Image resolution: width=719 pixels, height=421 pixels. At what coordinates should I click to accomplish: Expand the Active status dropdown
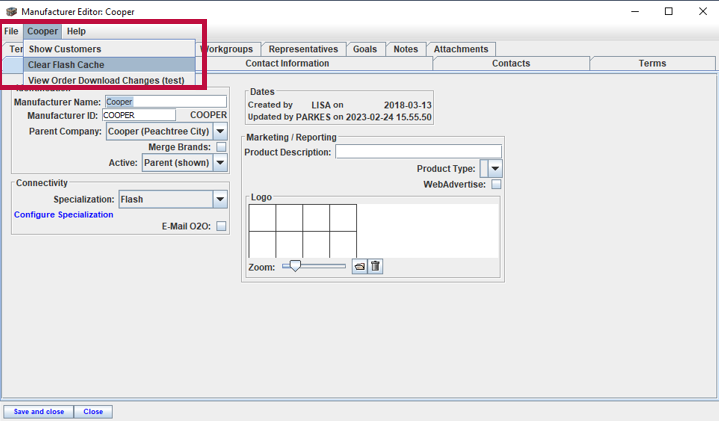click(x=220, y=163)
